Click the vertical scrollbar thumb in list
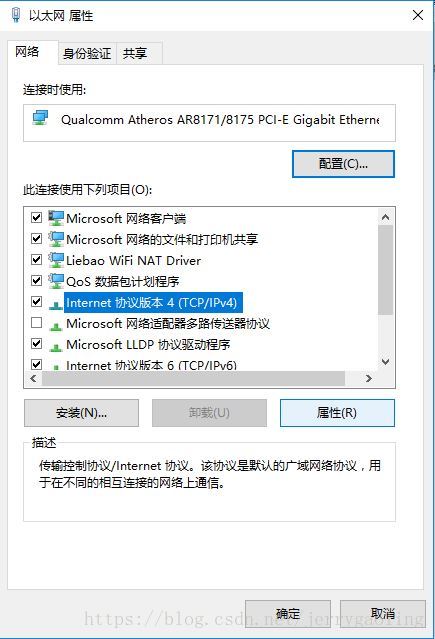The height and width of the screenshot is (639, 435). tap(385, 270)
